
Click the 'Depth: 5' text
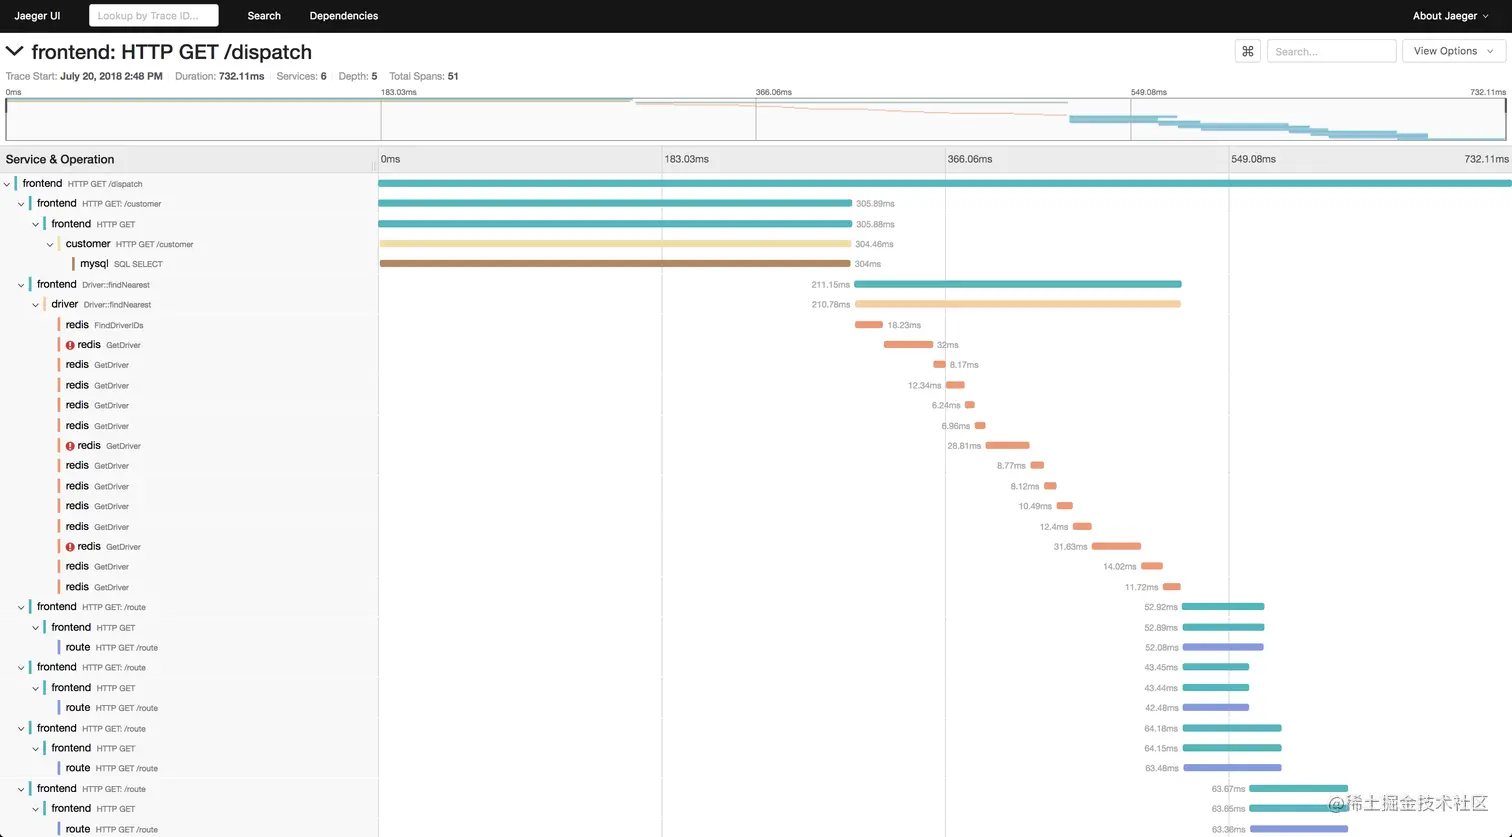tap(358, 76)
